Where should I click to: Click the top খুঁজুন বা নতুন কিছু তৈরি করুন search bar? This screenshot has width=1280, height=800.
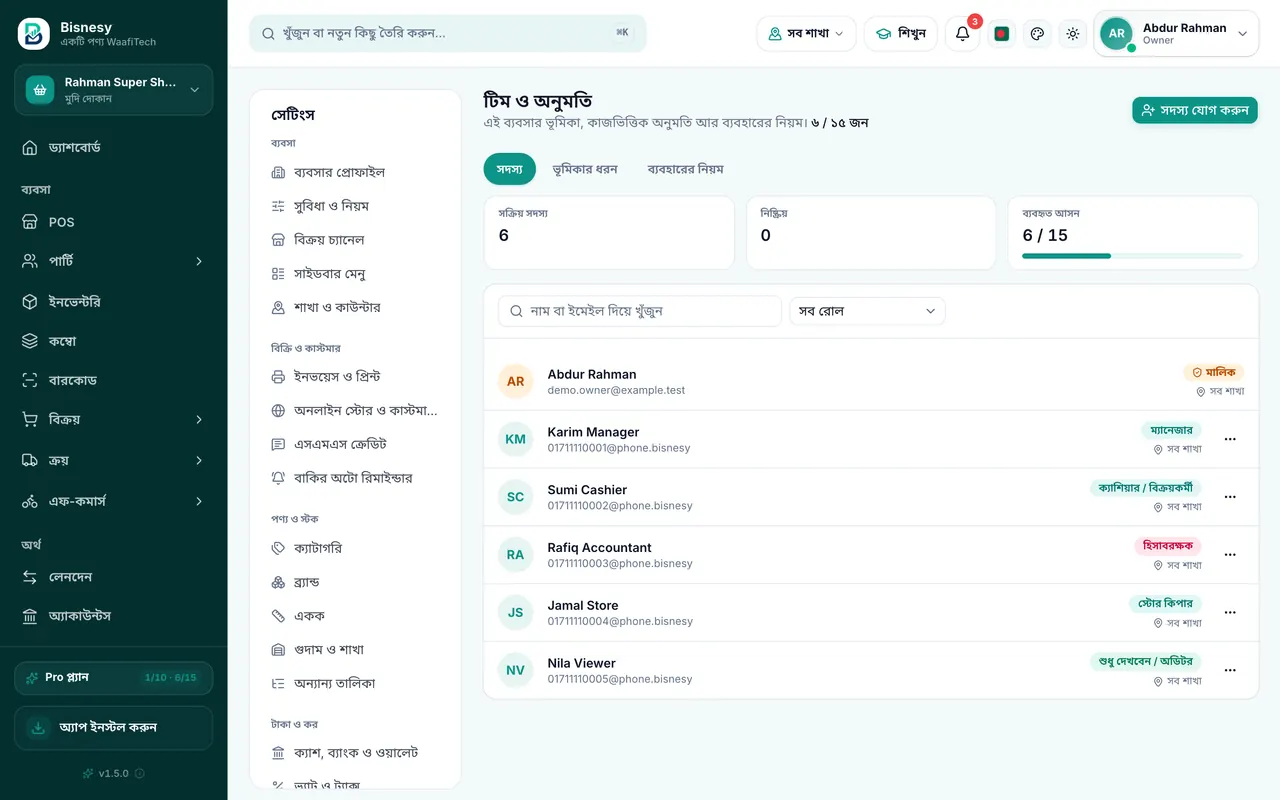(x=448, y=33)
